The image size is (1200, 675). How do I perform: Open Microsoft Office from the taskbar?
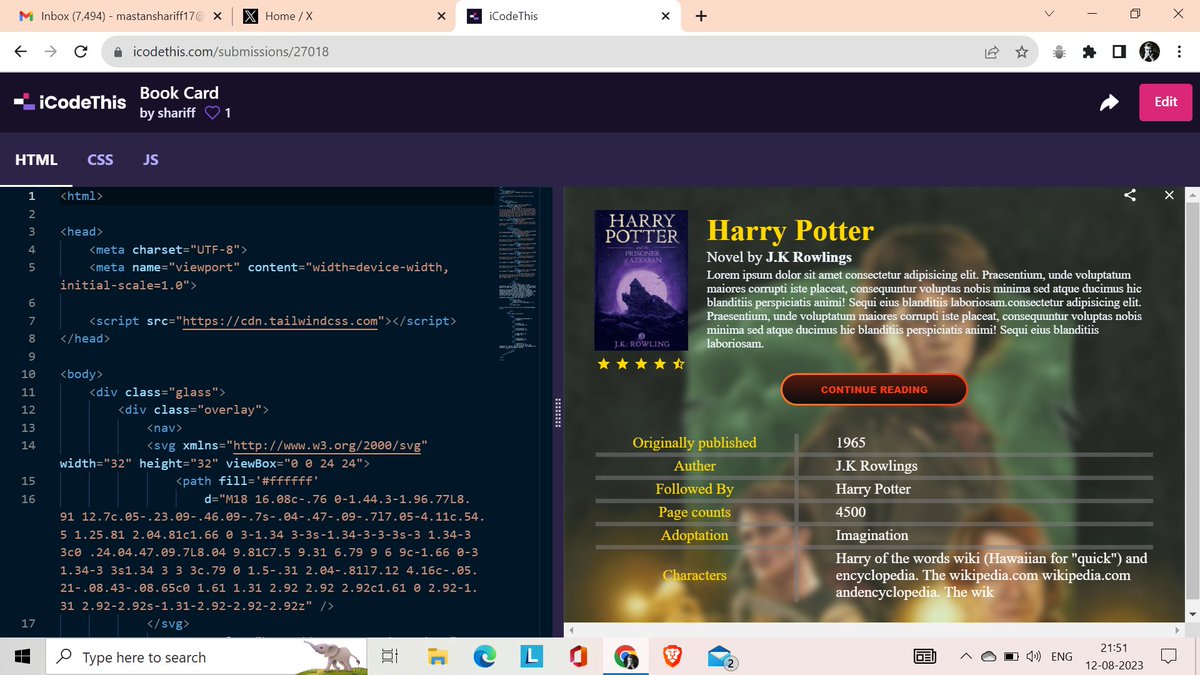(579, 657)
